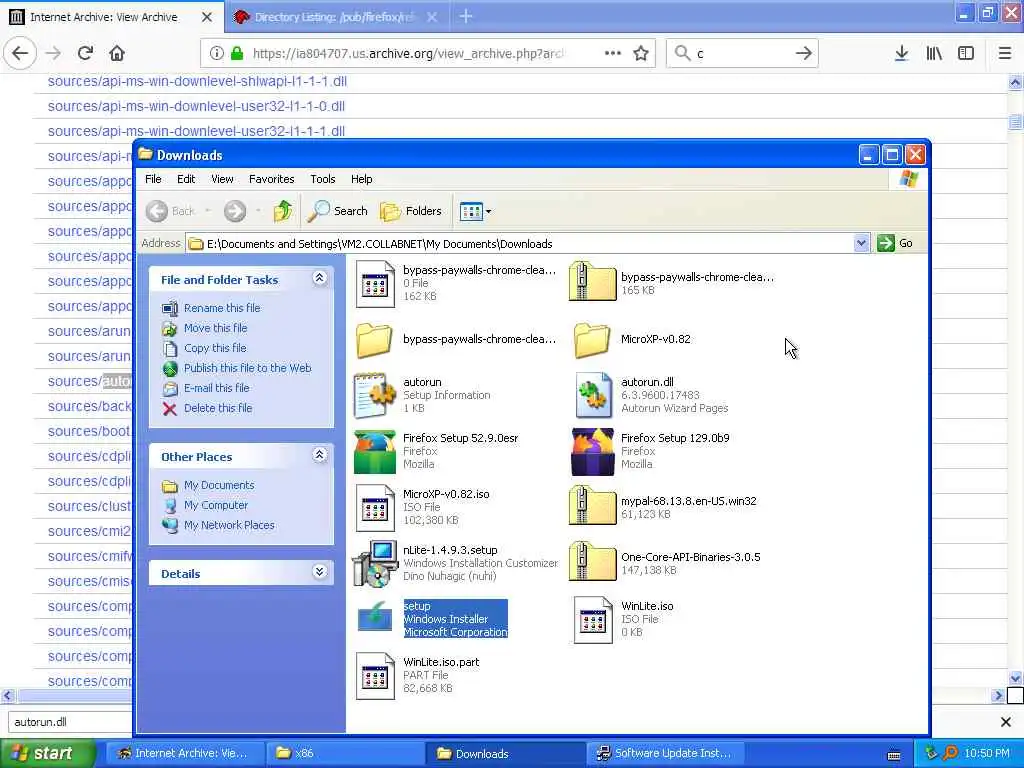Image resolution: width=1024 pixels, height=768 pixels.
Task: Open My Network Places link
Action: 229,525
